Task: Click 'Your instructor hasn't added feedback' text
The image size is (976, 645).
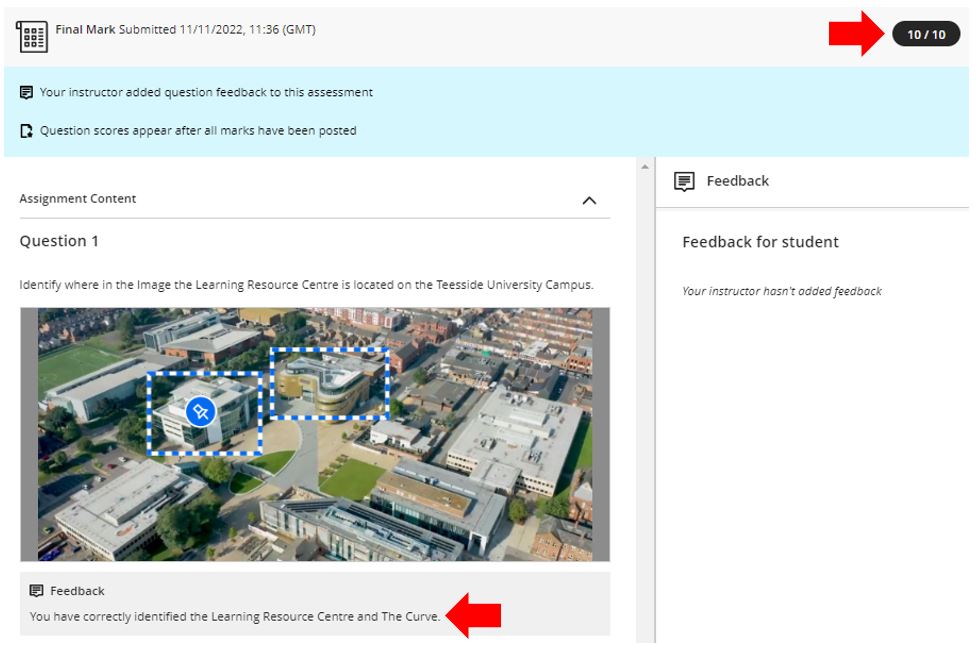Action: pos(782,291)
